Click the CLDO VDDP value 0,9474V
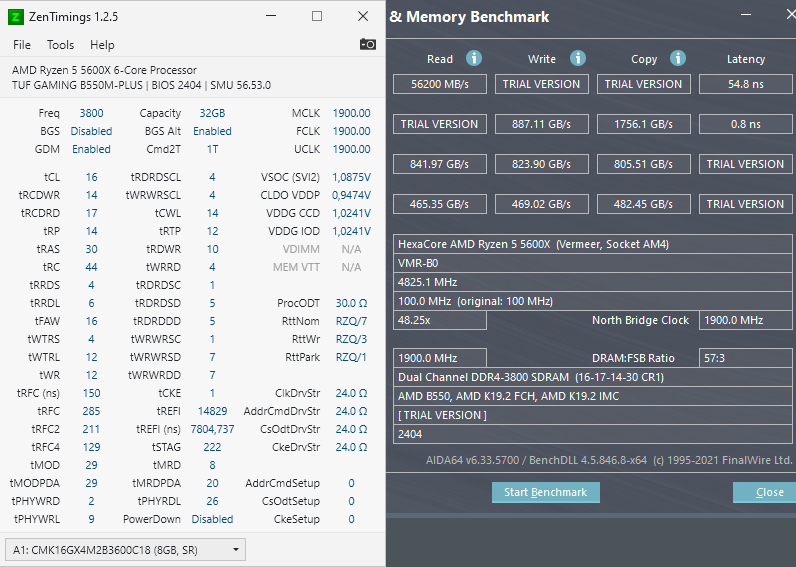Image resolution: width=796 pixels, height=567 pixels. click(x=351, y=195)
